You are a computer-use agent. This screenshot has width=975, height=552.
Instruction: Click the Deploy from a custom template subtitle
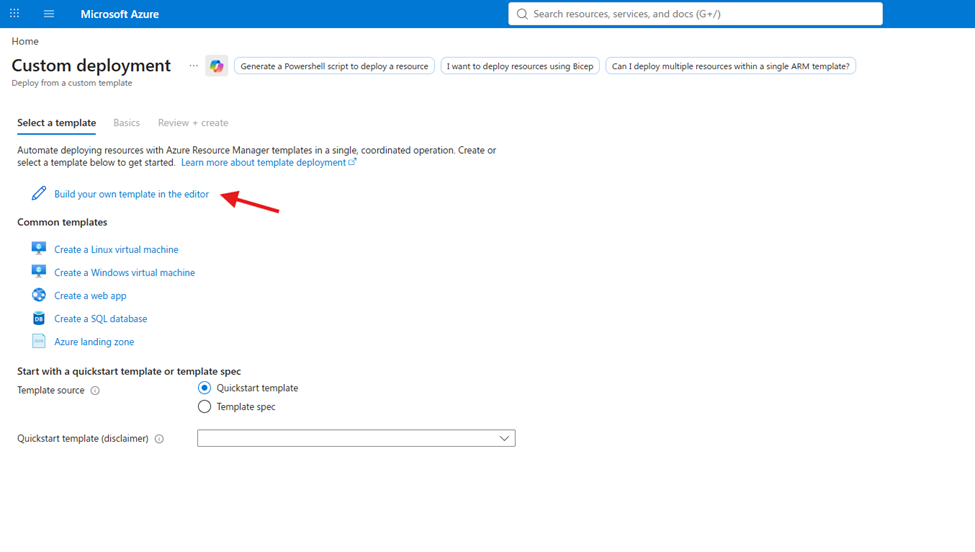pos(72,83)
